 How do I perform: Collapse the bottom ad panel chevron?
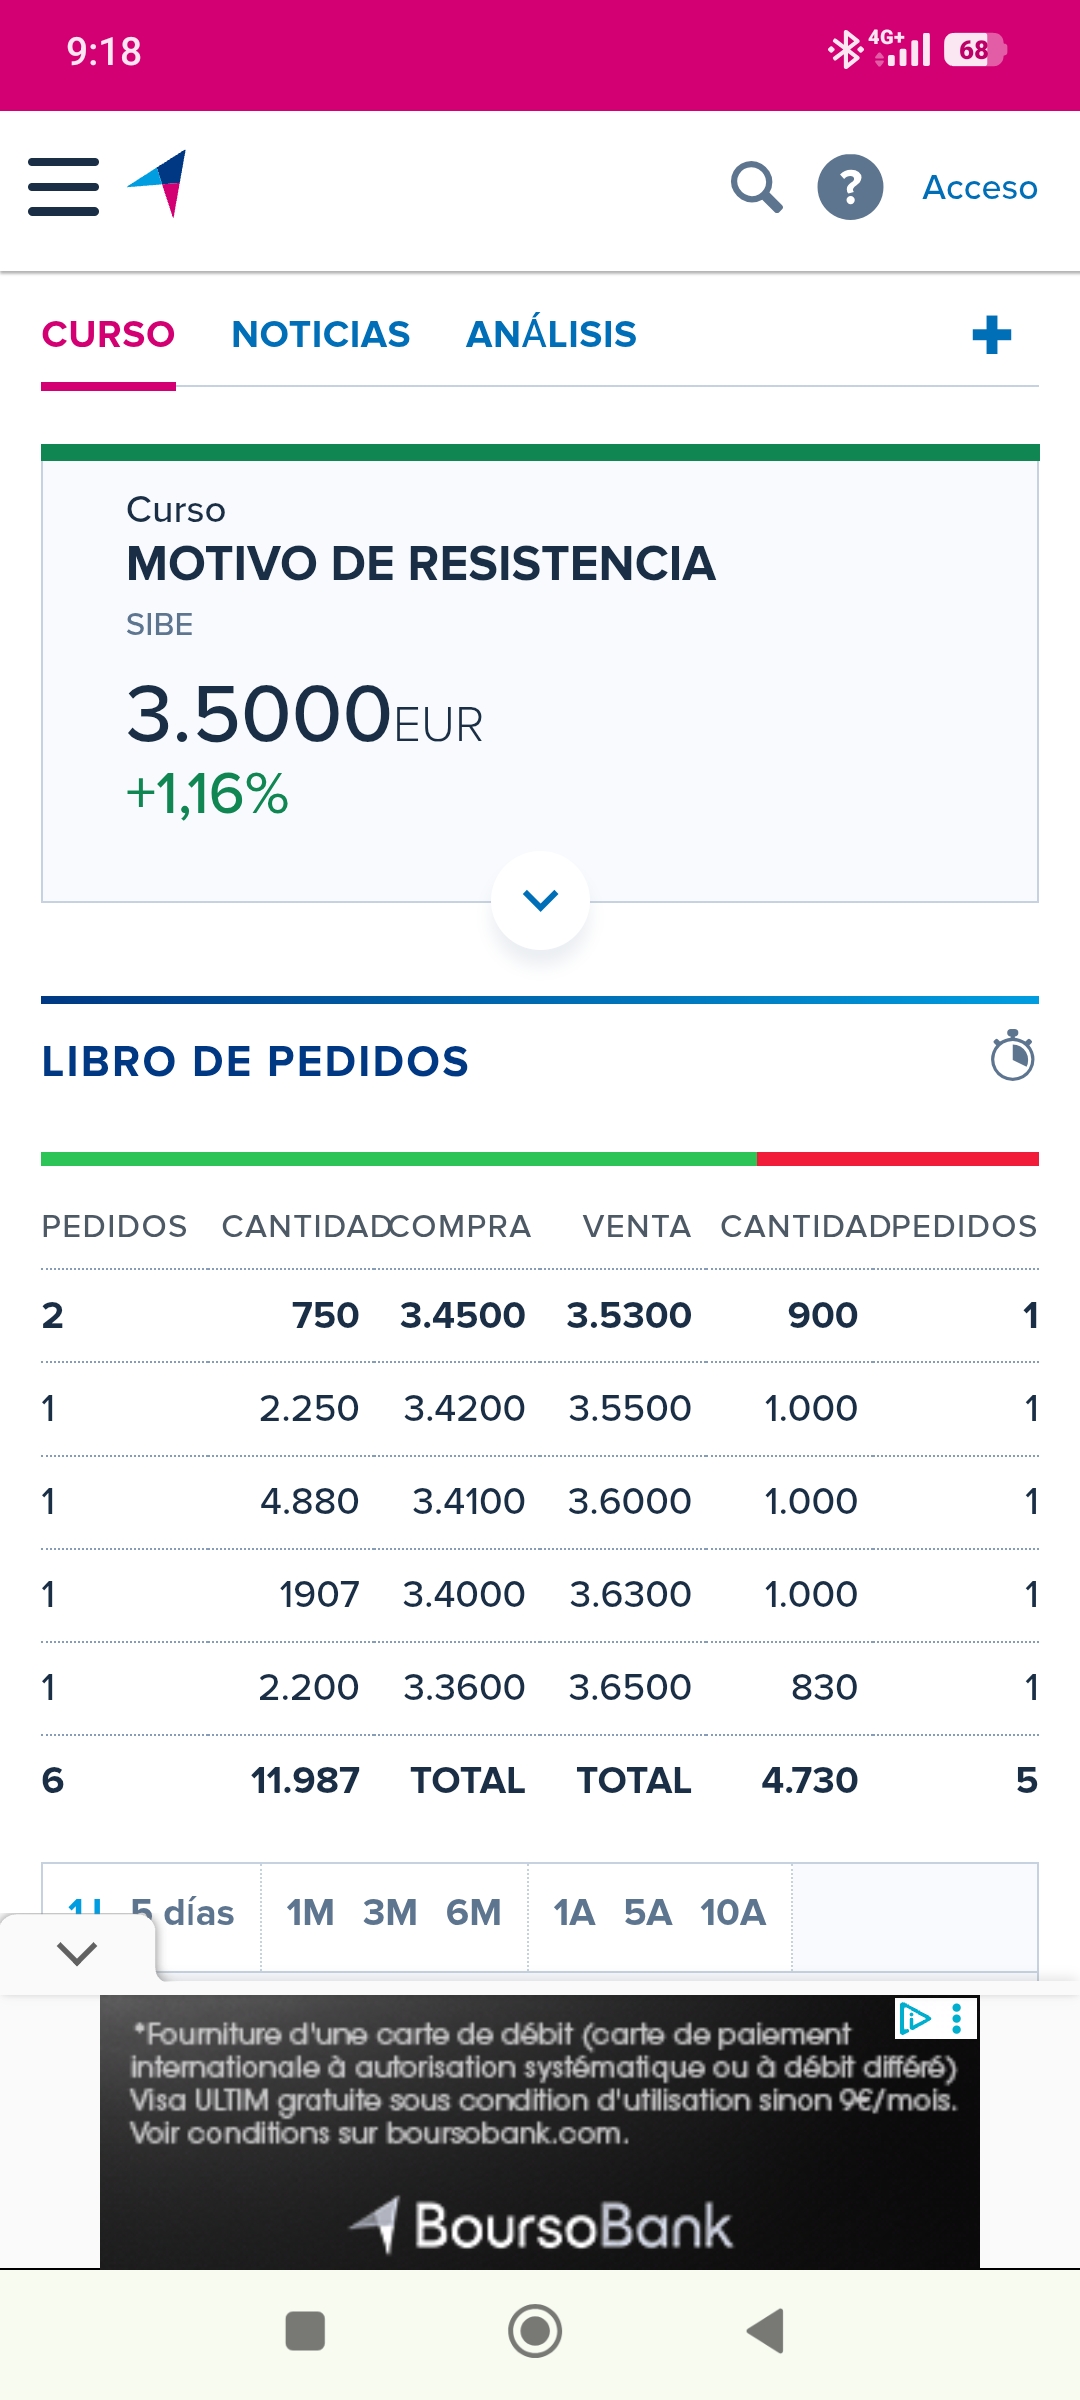pyautogui.click(x=77, y=1953)
